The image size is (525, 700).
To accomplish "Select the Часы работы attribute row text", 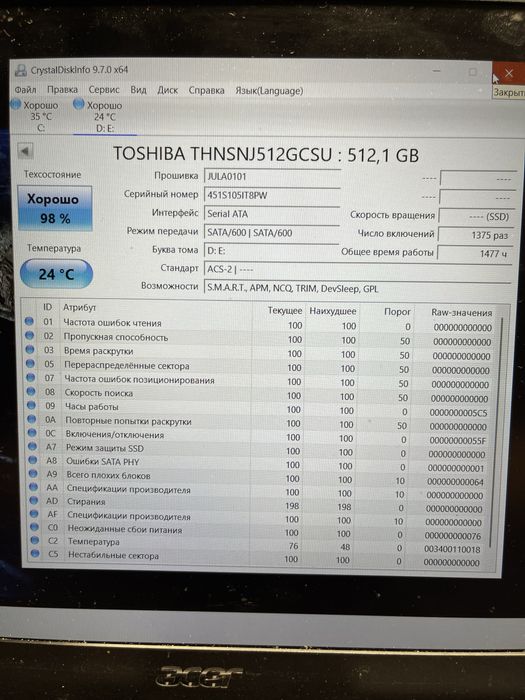I will 92,407.
